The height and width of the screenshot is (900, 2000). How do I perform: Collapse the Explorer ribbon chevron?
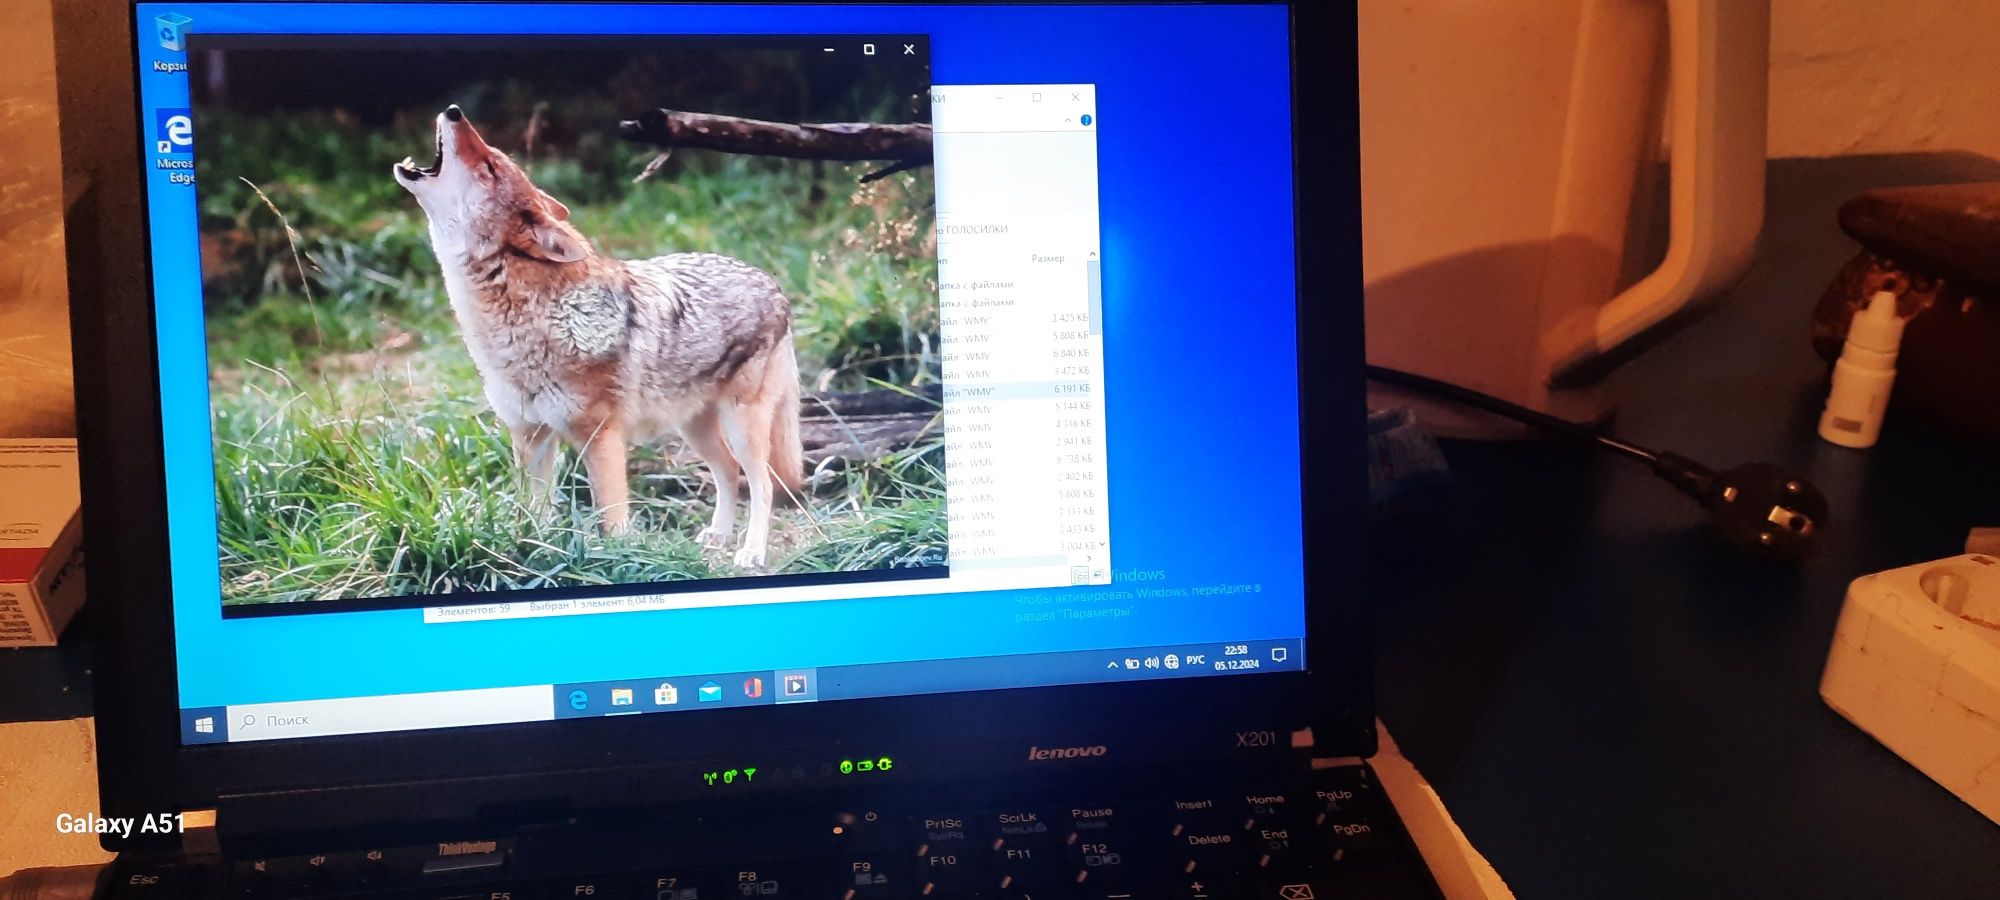tap(1068, 120)
